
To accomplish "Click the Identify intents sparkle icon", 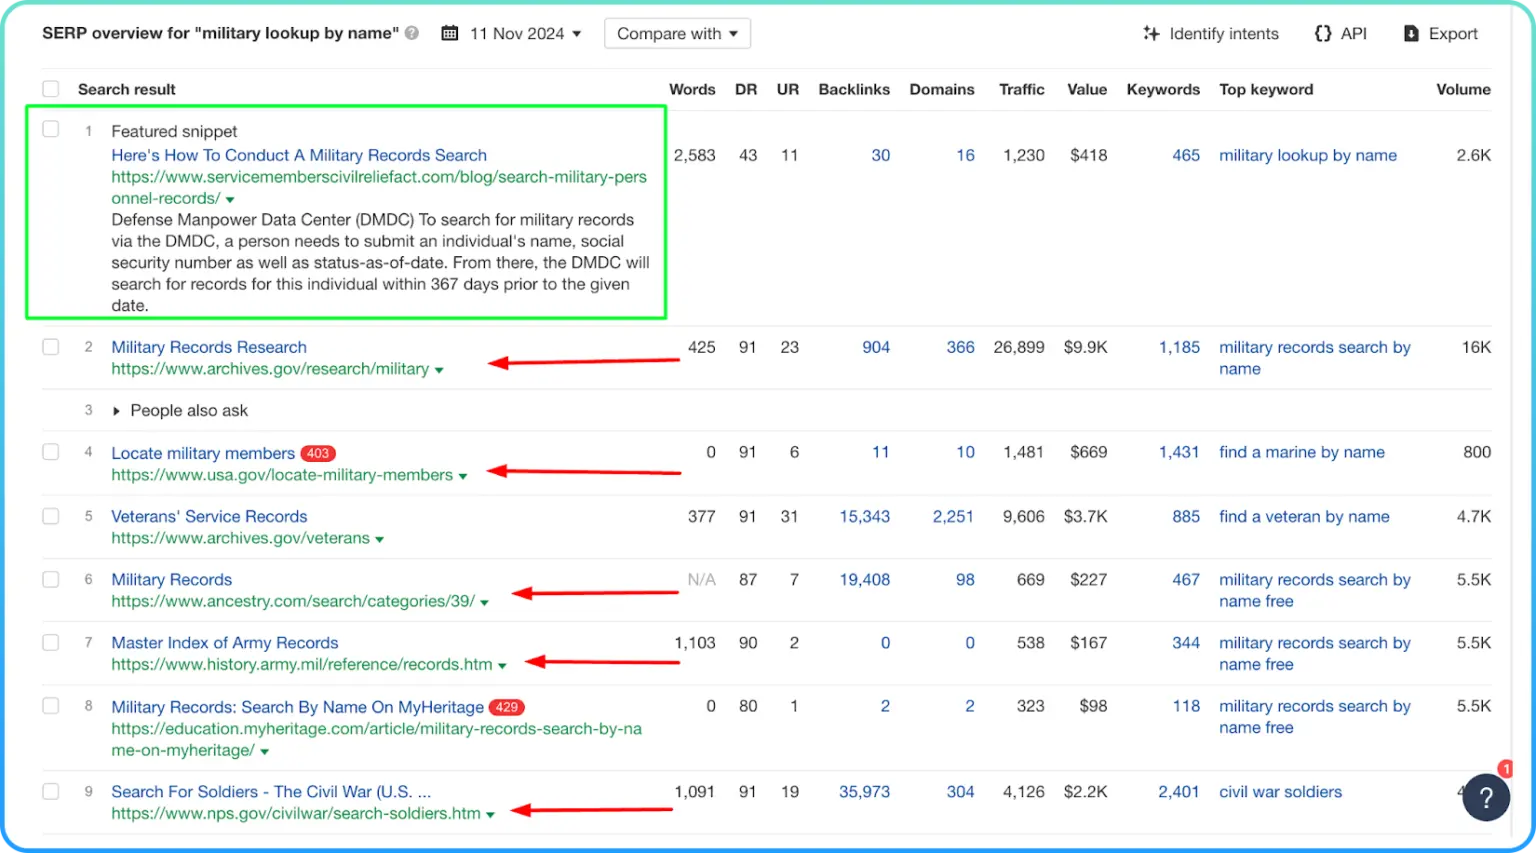I will pos(1151,34).
